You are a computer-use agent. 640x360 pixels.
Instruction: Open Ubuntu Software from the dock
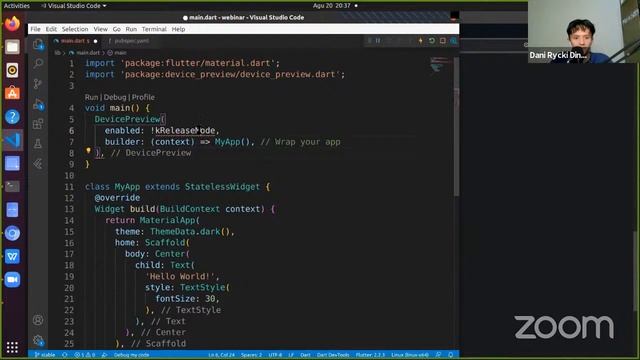(x=12, y=93)
